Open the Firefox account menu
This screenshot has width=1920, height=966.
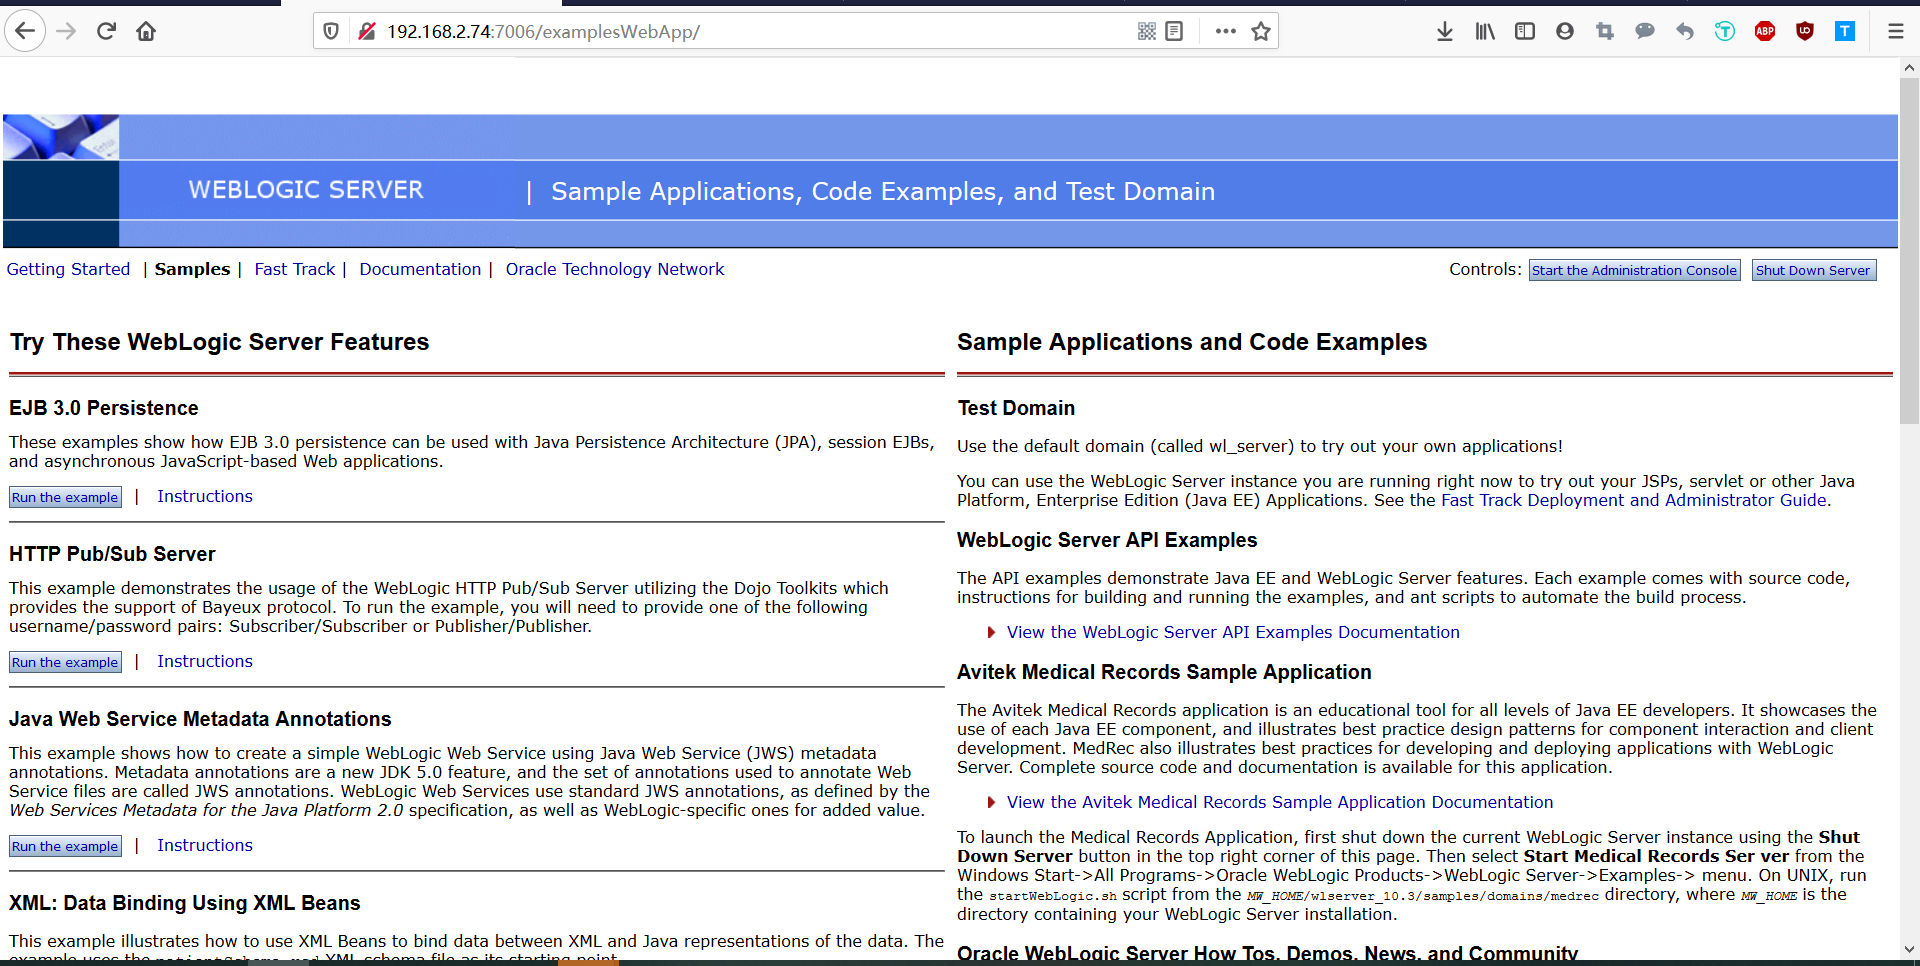(1564, 31)
